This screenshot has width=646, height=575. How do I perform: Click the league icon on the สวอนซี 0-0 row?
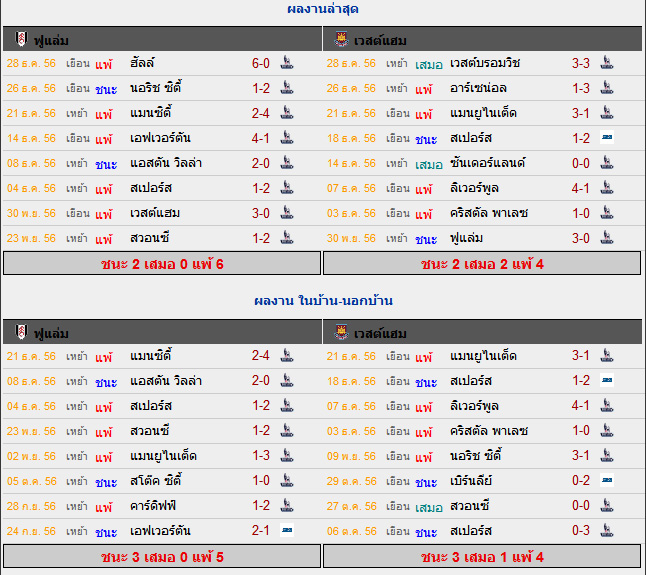607,505
